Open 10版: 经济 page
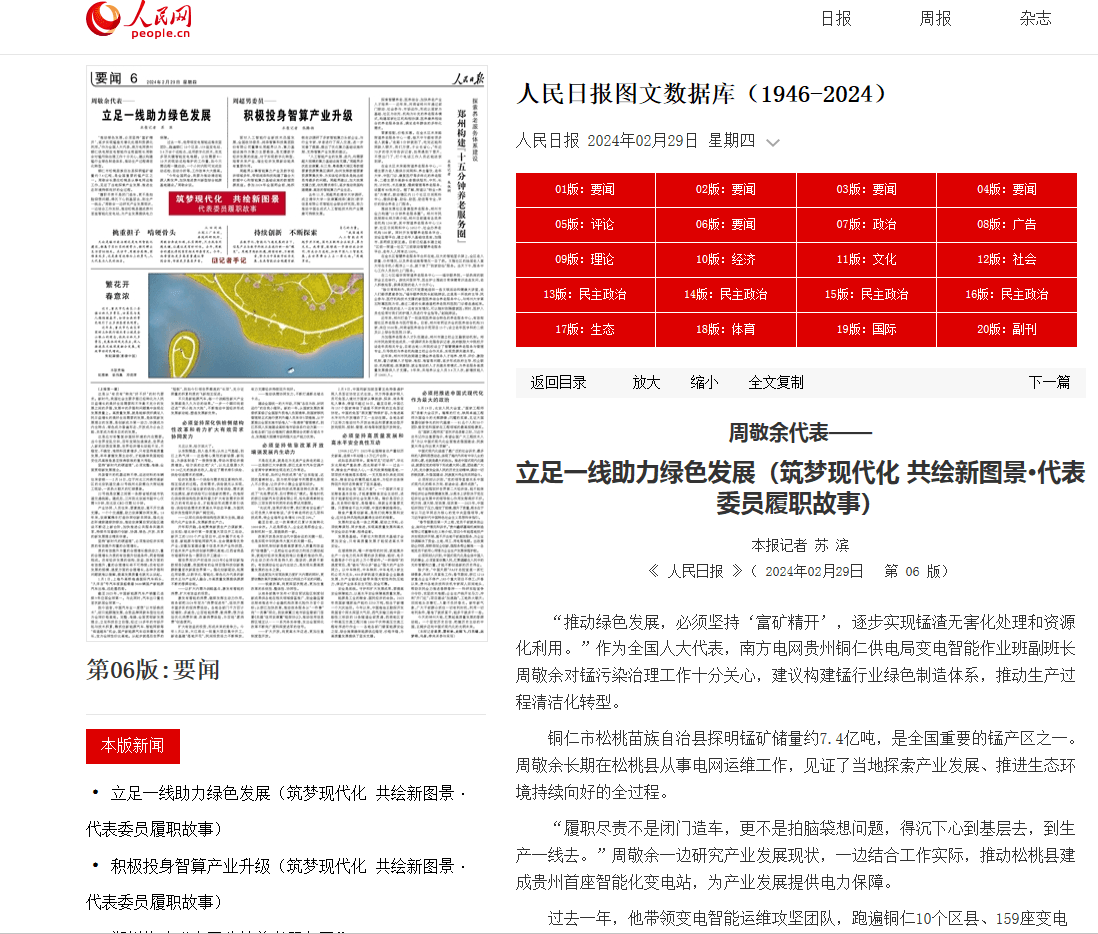Screen dimensions: 1098x934 (x=726, y=260)
